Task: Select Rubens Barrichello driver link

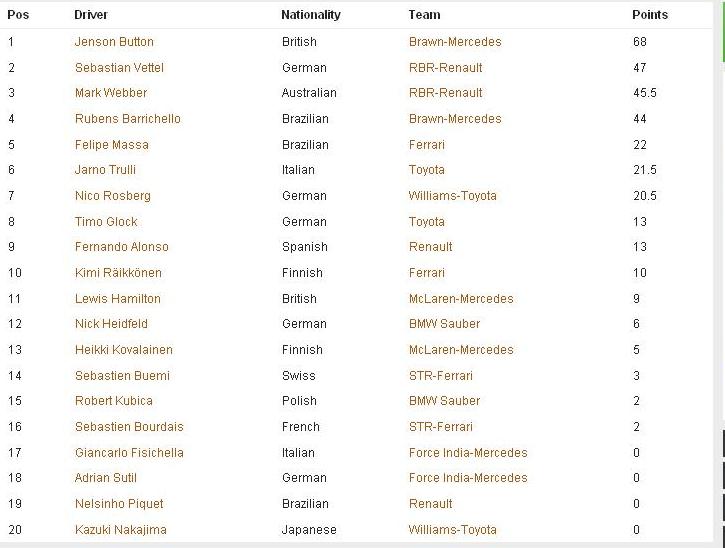Action: click(x=128, y=119)
